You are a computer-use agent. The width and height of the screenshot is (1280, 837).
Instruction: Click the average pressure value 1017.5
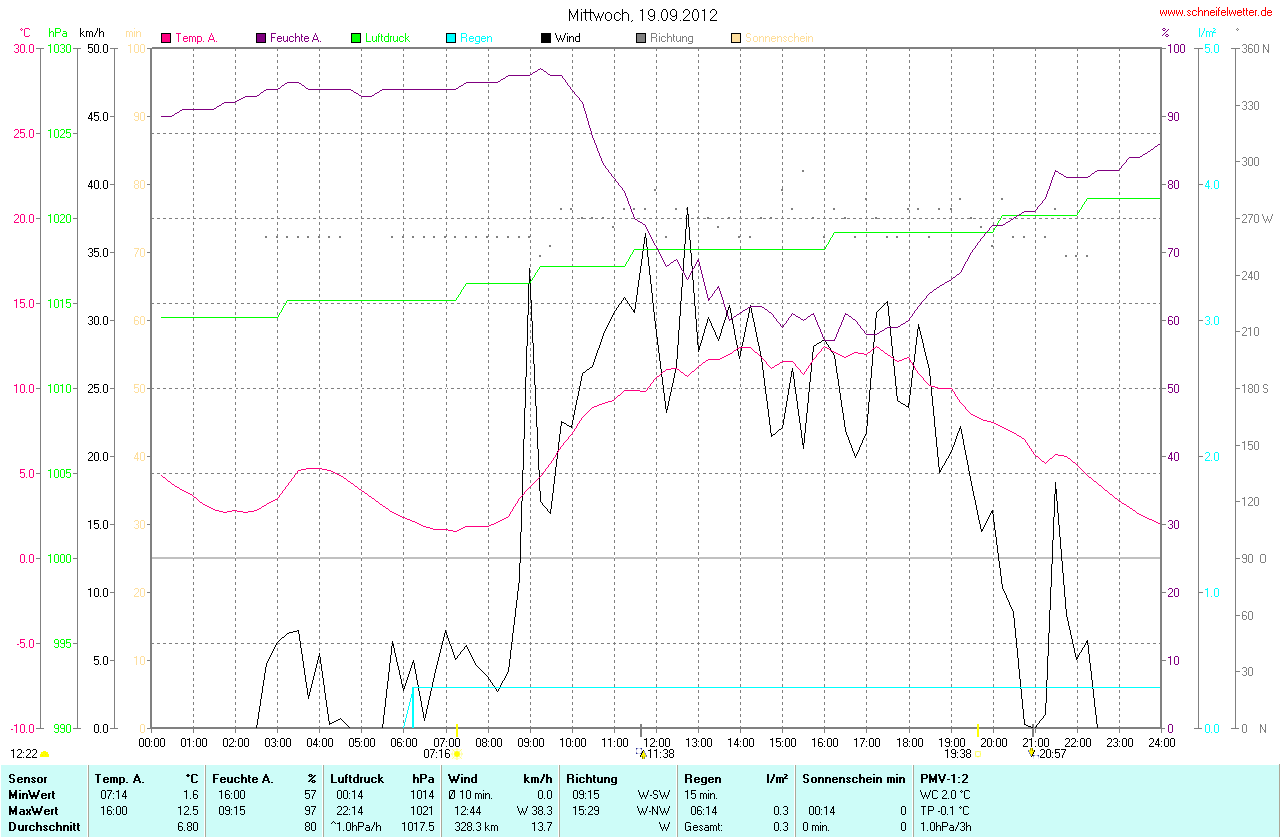[417, 827]
